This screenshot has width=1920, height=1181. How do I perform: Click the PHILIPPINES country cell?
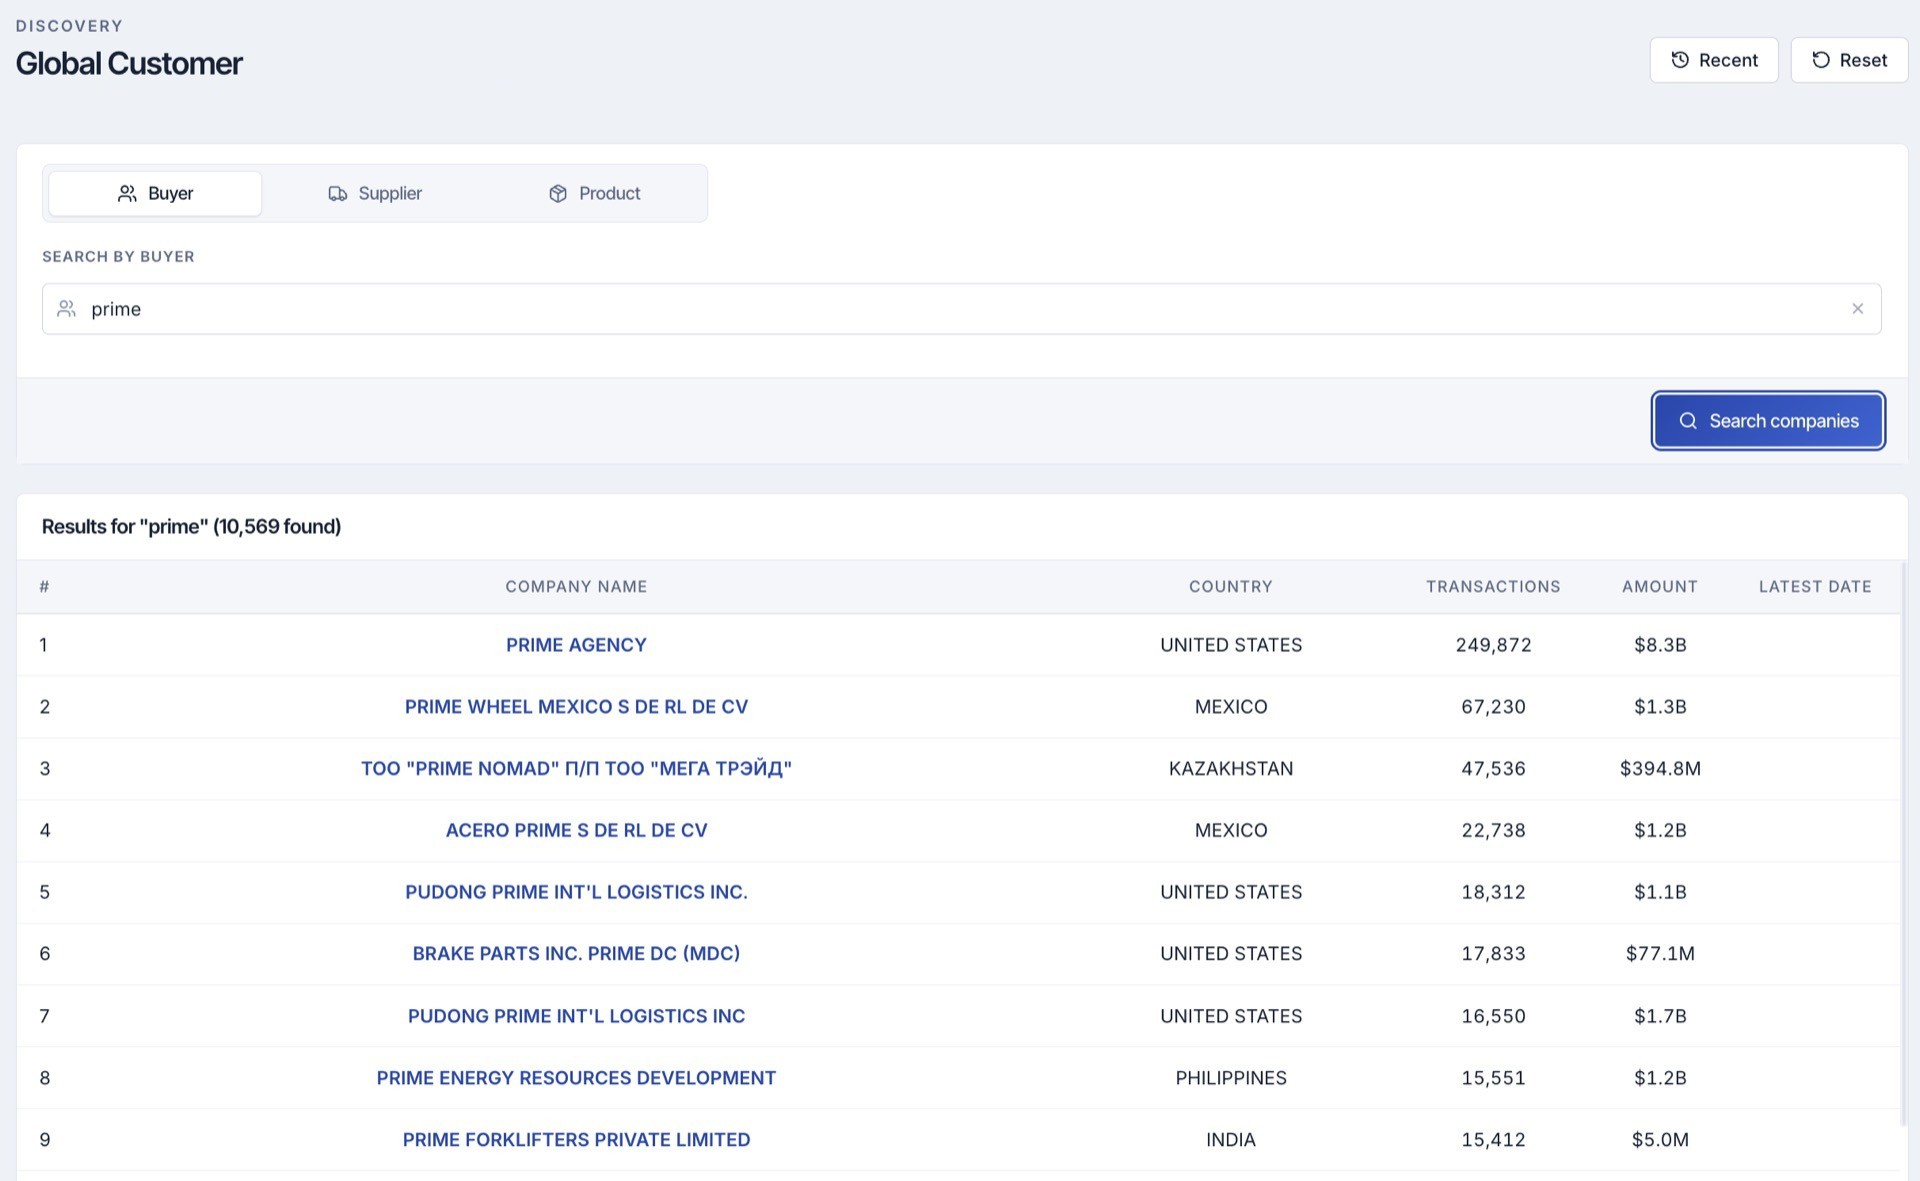tap(1231, 1078)
